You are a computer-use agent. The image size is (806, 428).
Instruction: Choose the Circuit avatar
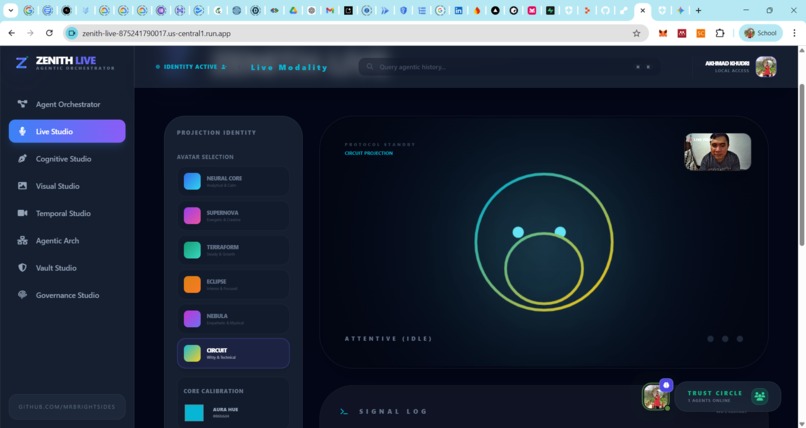pyautogui.click(x=233, y=353)
